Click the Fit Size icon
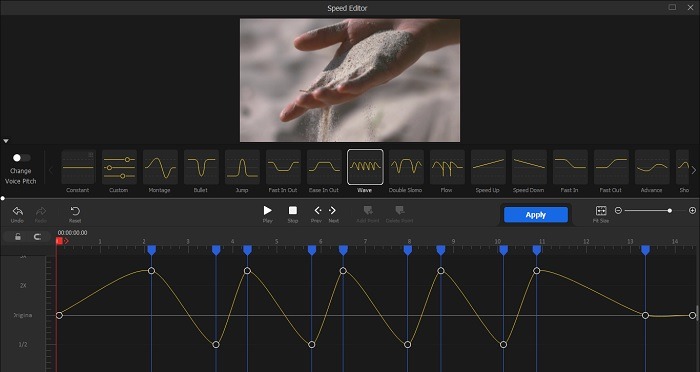Screen dimensions: 700x372 (x=601, y=211)
